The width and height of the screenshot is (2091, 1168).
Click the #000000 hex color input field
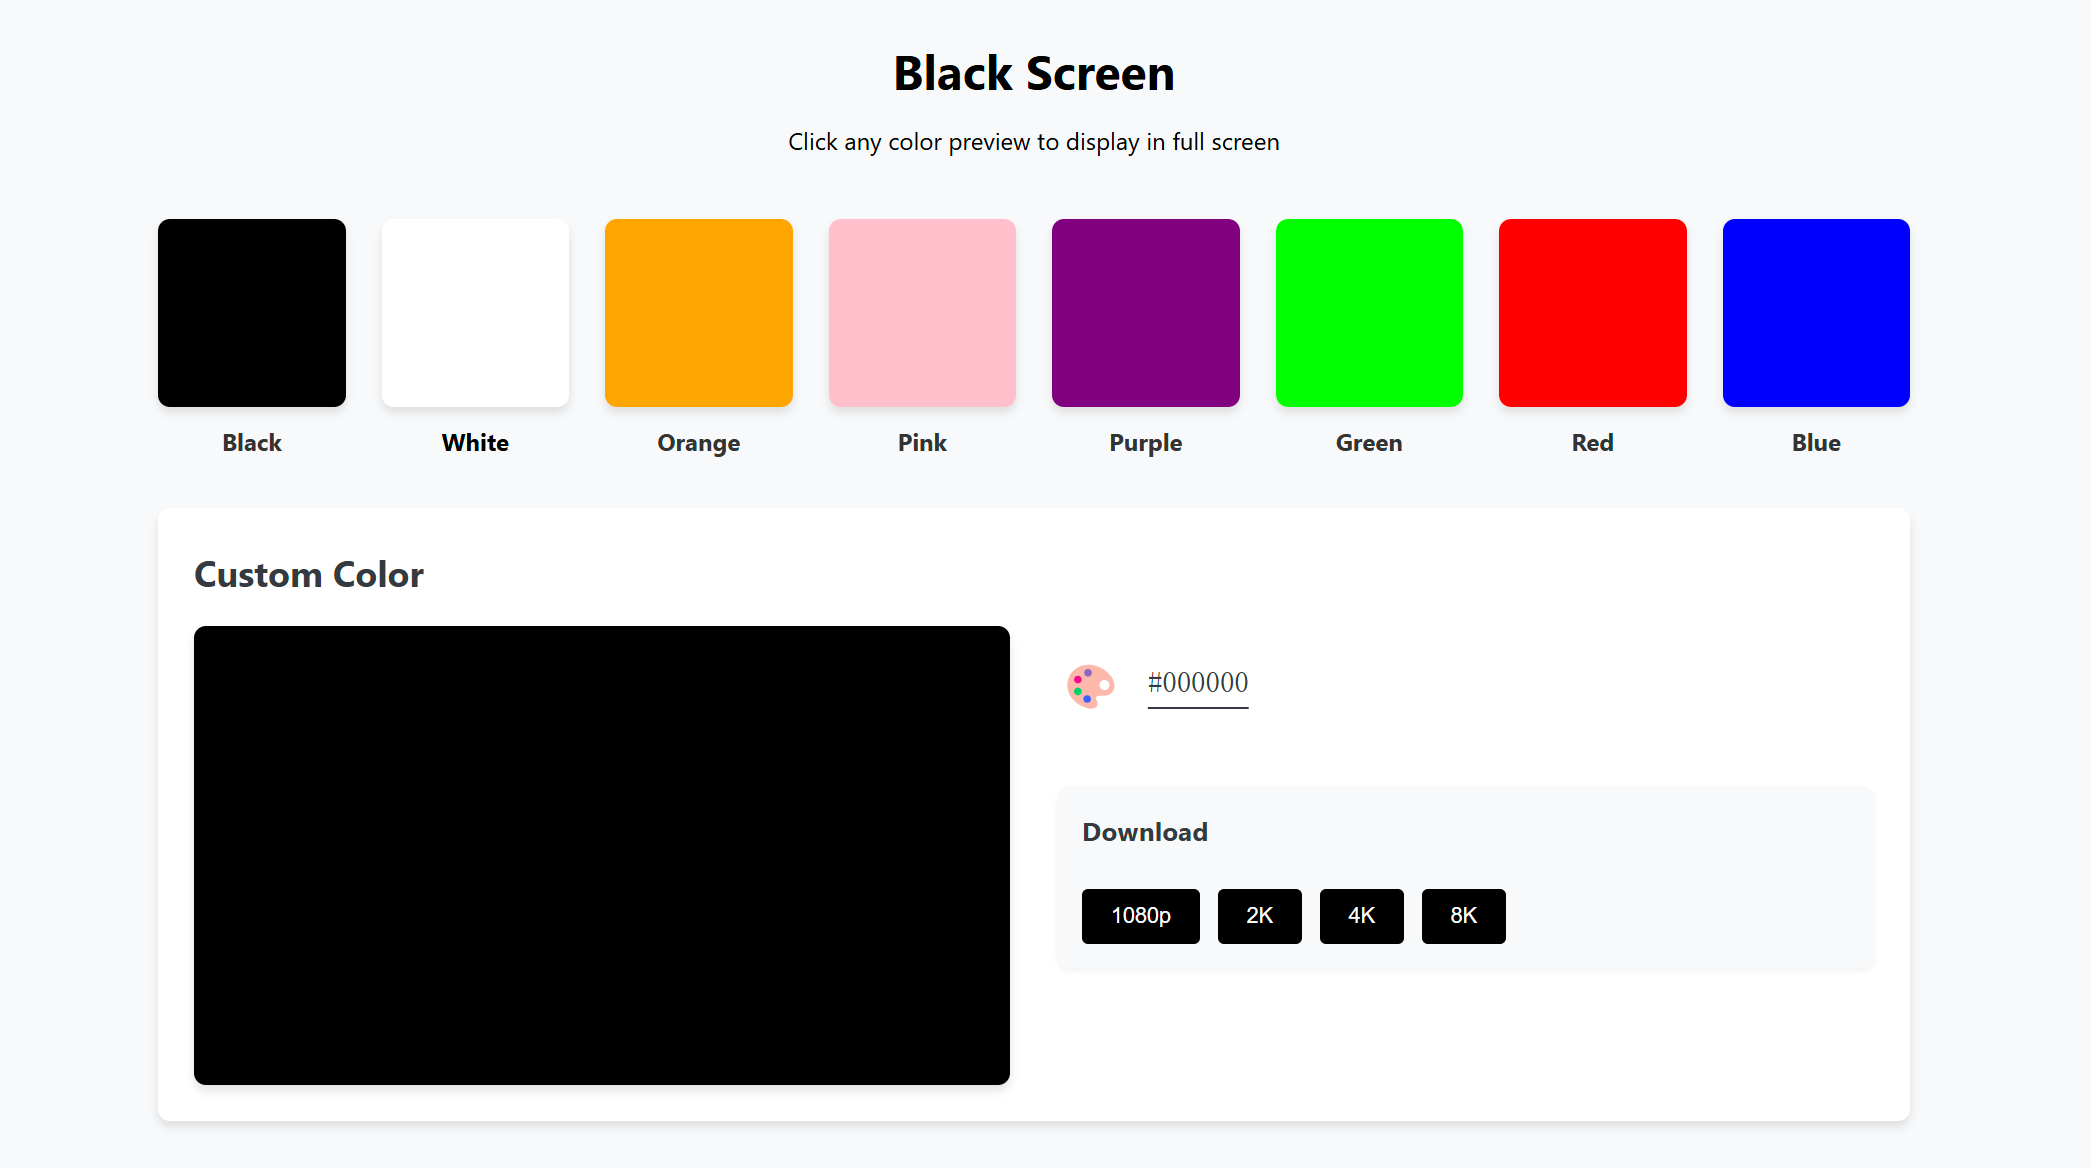point(1197,684)
